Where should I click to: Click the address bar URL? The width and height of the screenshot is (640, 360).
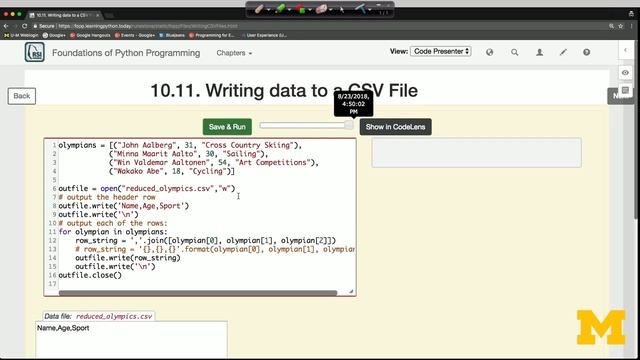(148, 26)
